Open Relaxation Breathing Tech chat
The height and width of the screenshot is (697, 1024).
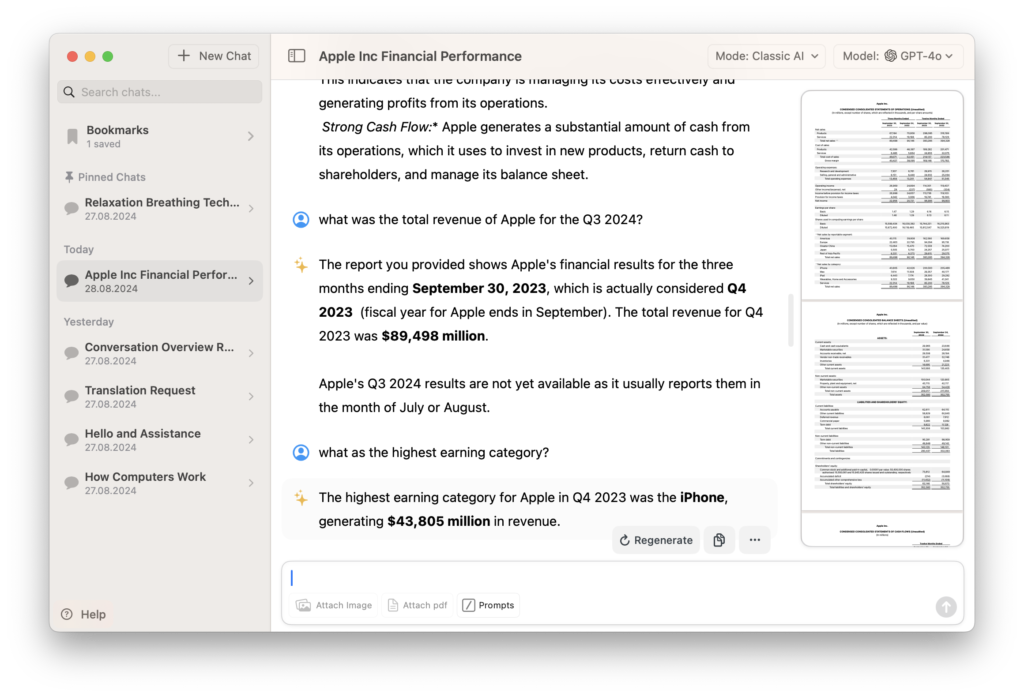coord(160,208)
